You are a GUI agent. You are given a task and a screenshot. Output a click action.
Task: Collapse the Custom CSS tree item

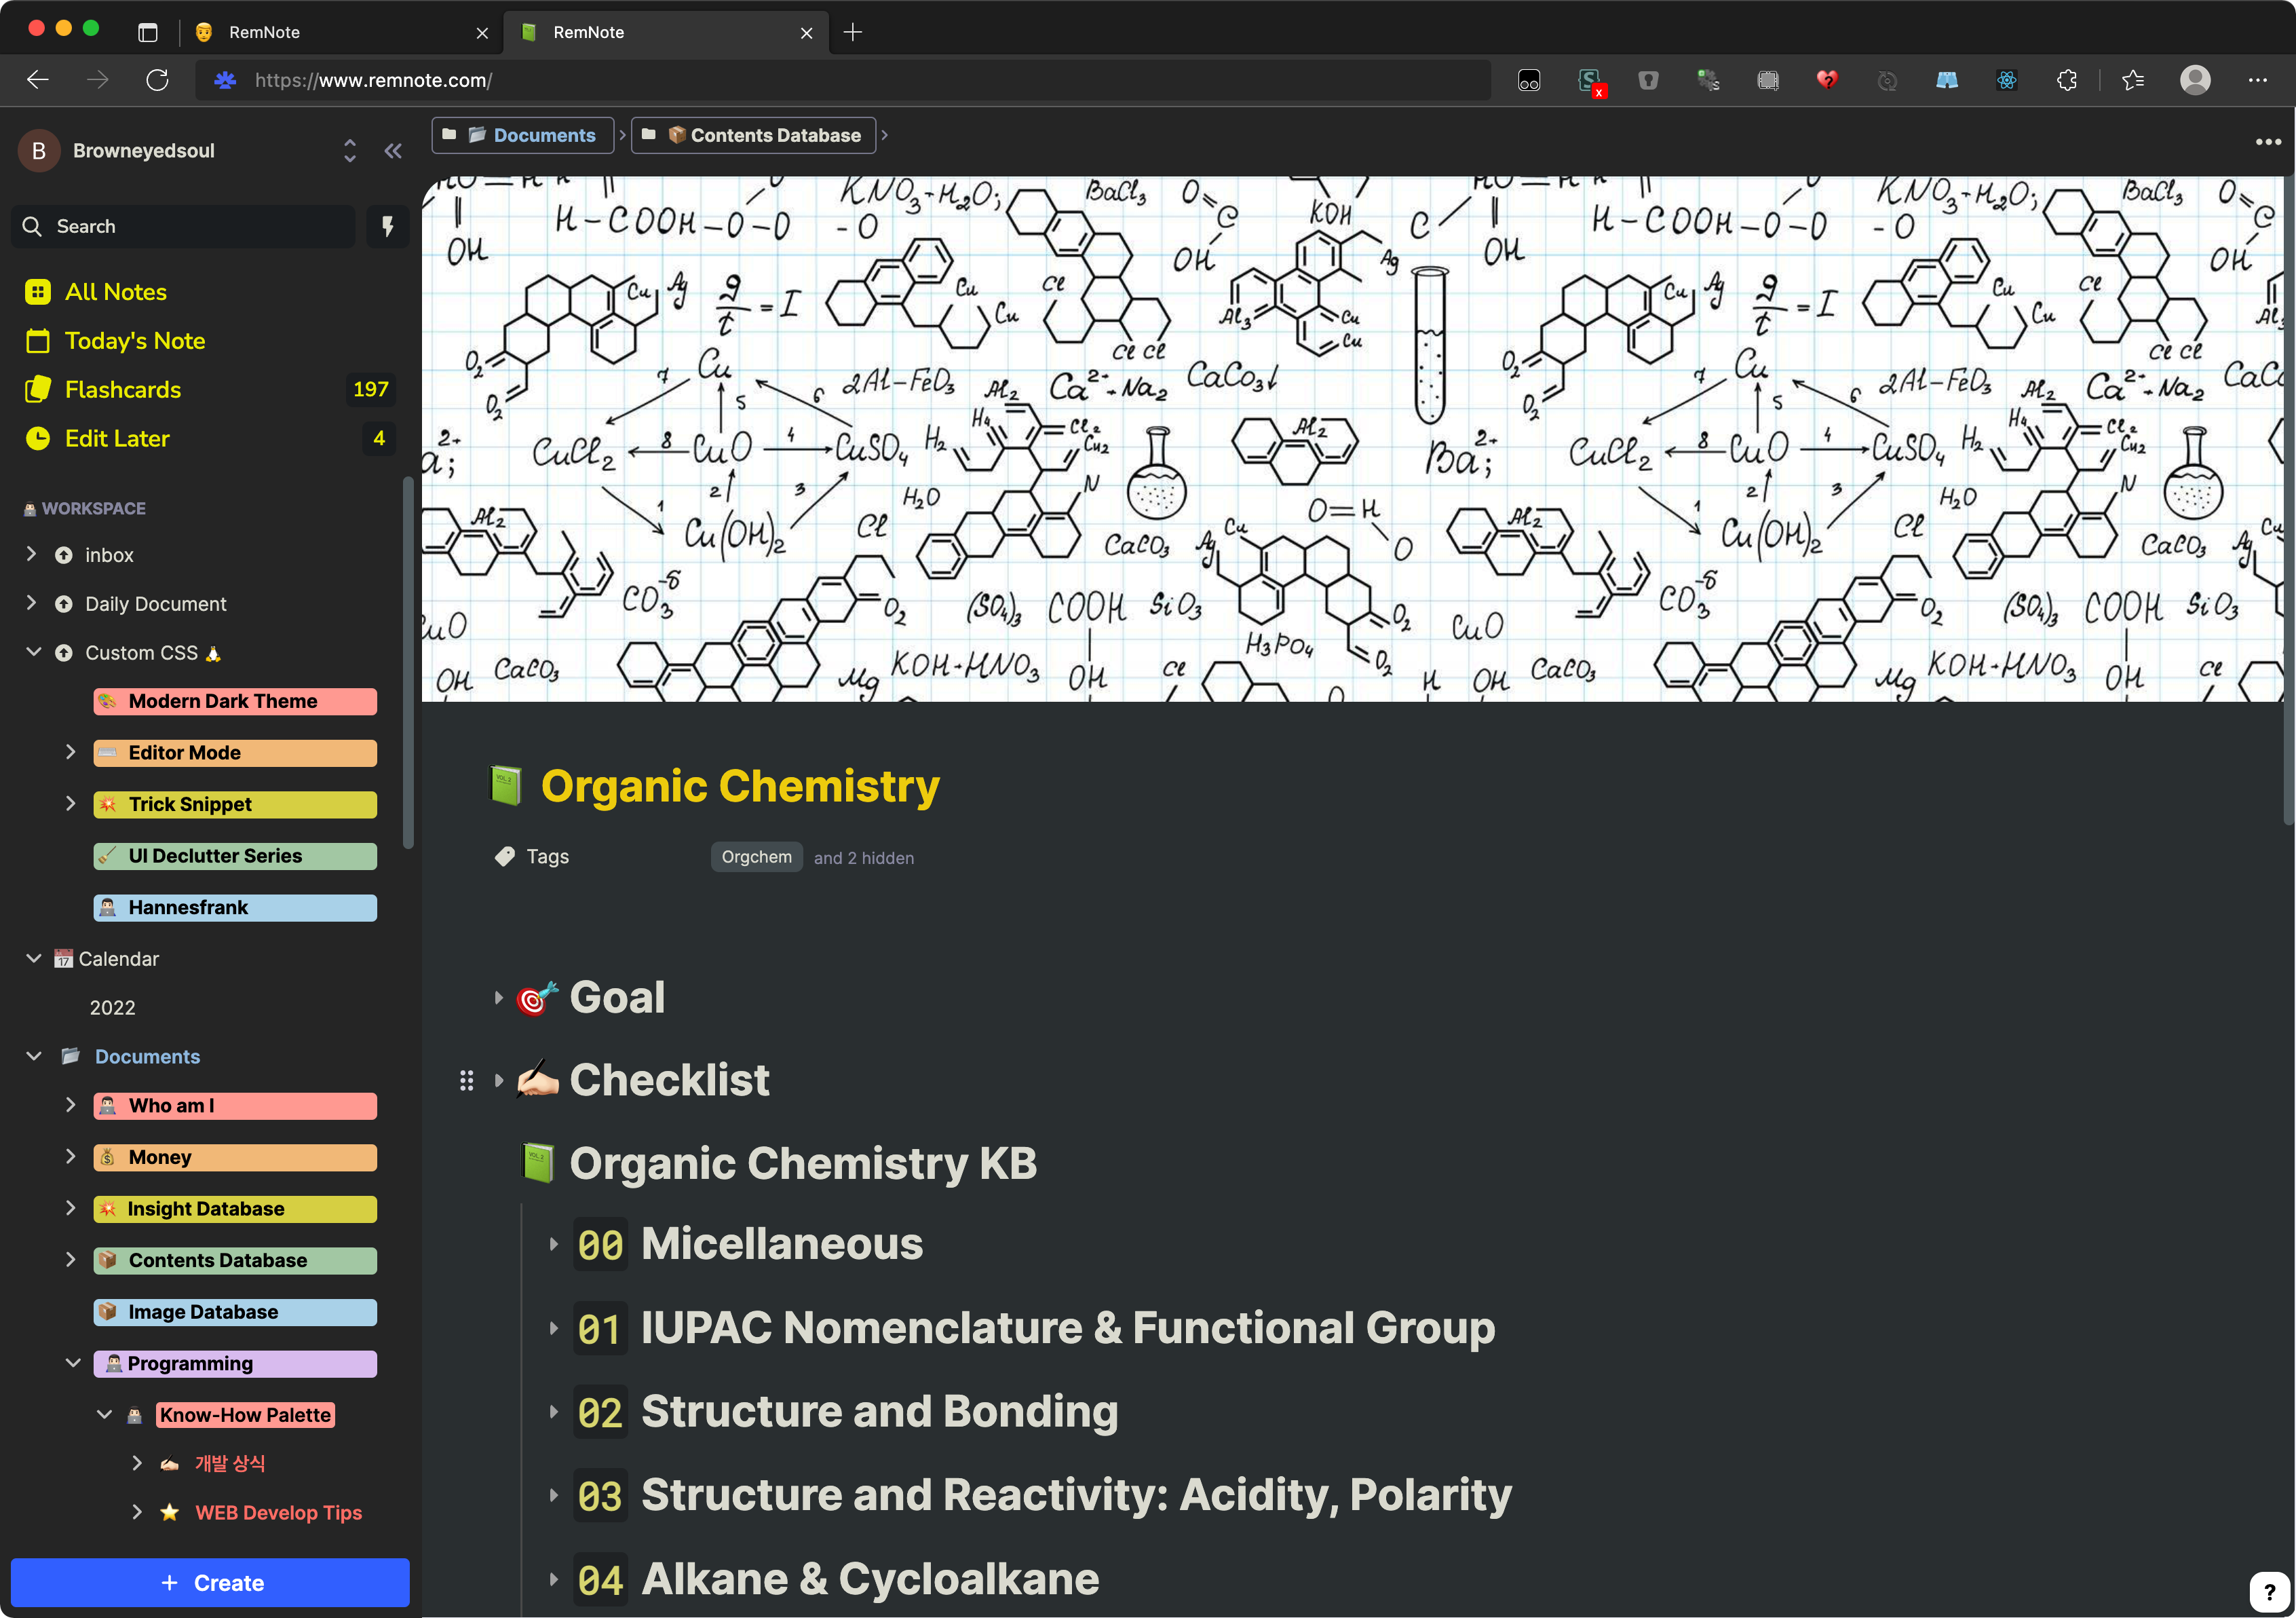pyautogui.click(x=33, y=652)
